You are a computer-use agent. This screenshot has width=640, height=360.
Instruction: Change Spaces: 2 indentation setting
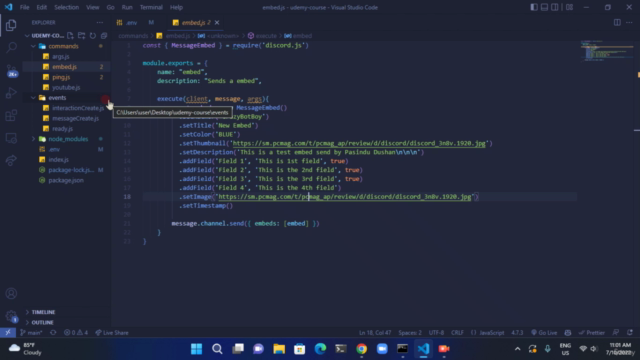click(x=410, y=333)
